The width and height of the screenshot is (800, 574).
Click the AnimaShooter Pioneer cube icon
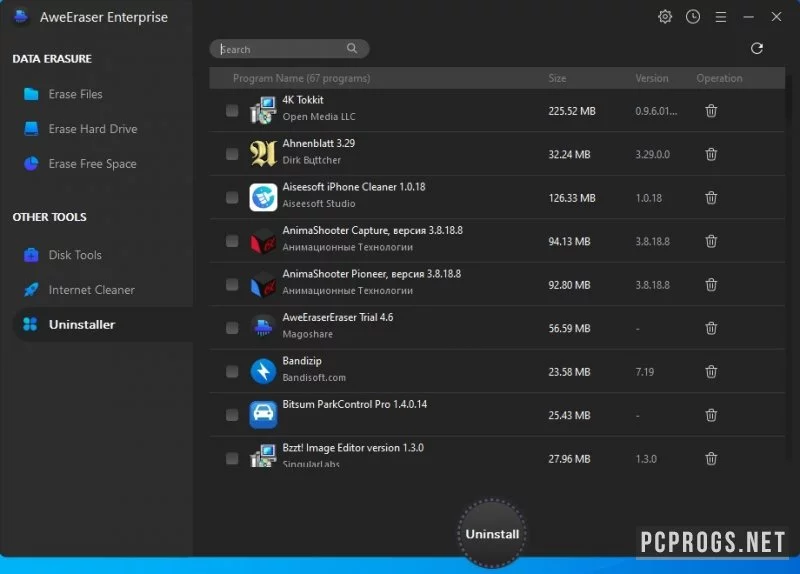(x=263, y=284)
